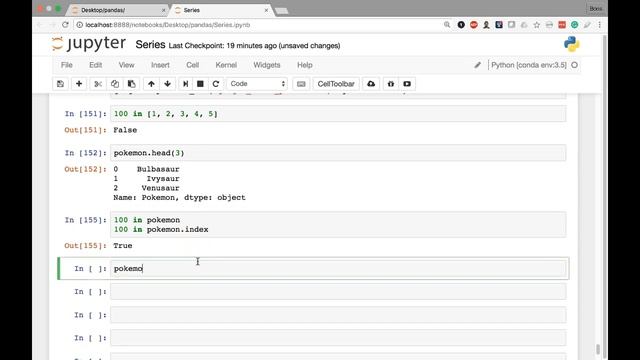The width and height of the screenshot is (640, 360).
Task: Click cell containing 100 in [1, 2, 3, 4, 5]
Action: 338,113
